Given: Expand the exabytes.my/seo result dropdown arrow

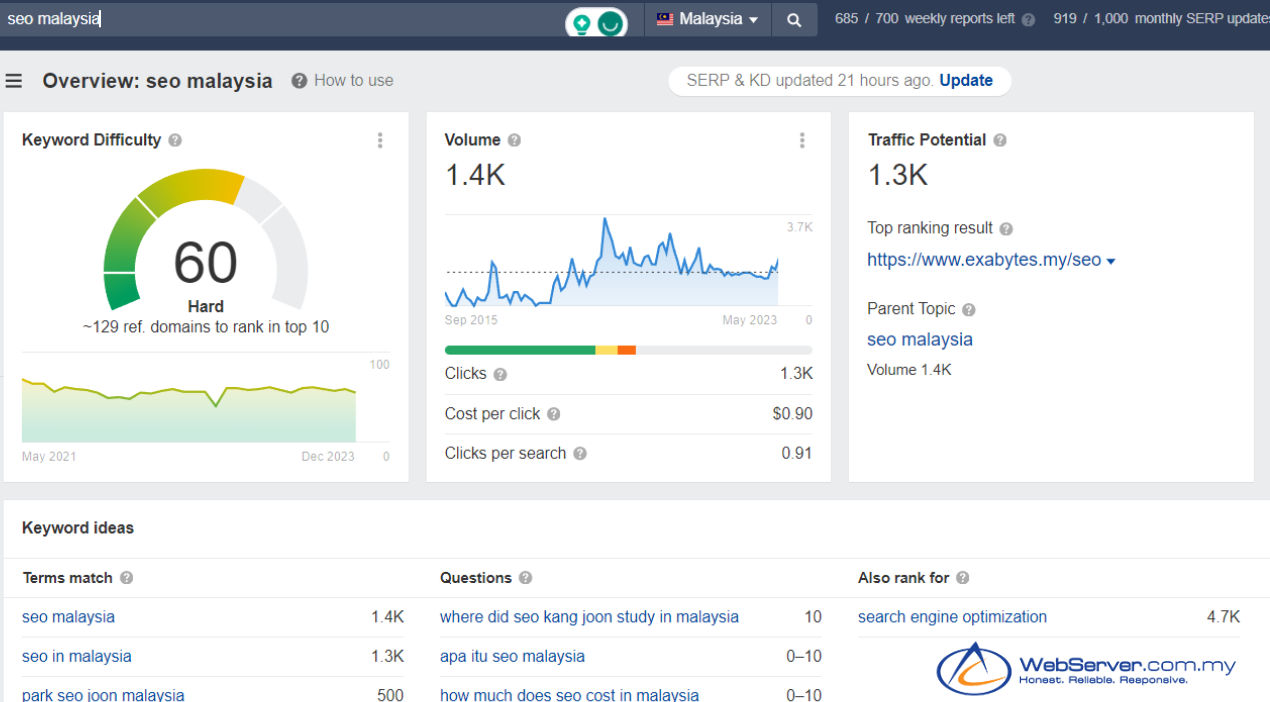Looking at the screenshot, I should tap(1111, 262).
